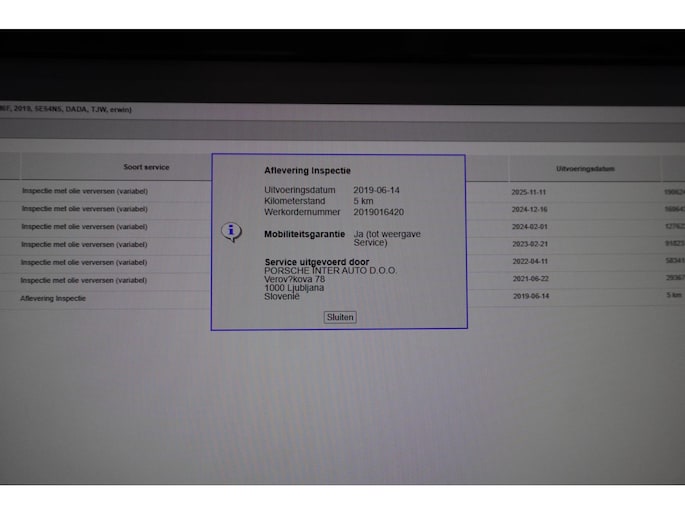Click the PORSCHE INTER AUTO D.O.O. text
Screen dimensions: 685x514
[330, 270]
